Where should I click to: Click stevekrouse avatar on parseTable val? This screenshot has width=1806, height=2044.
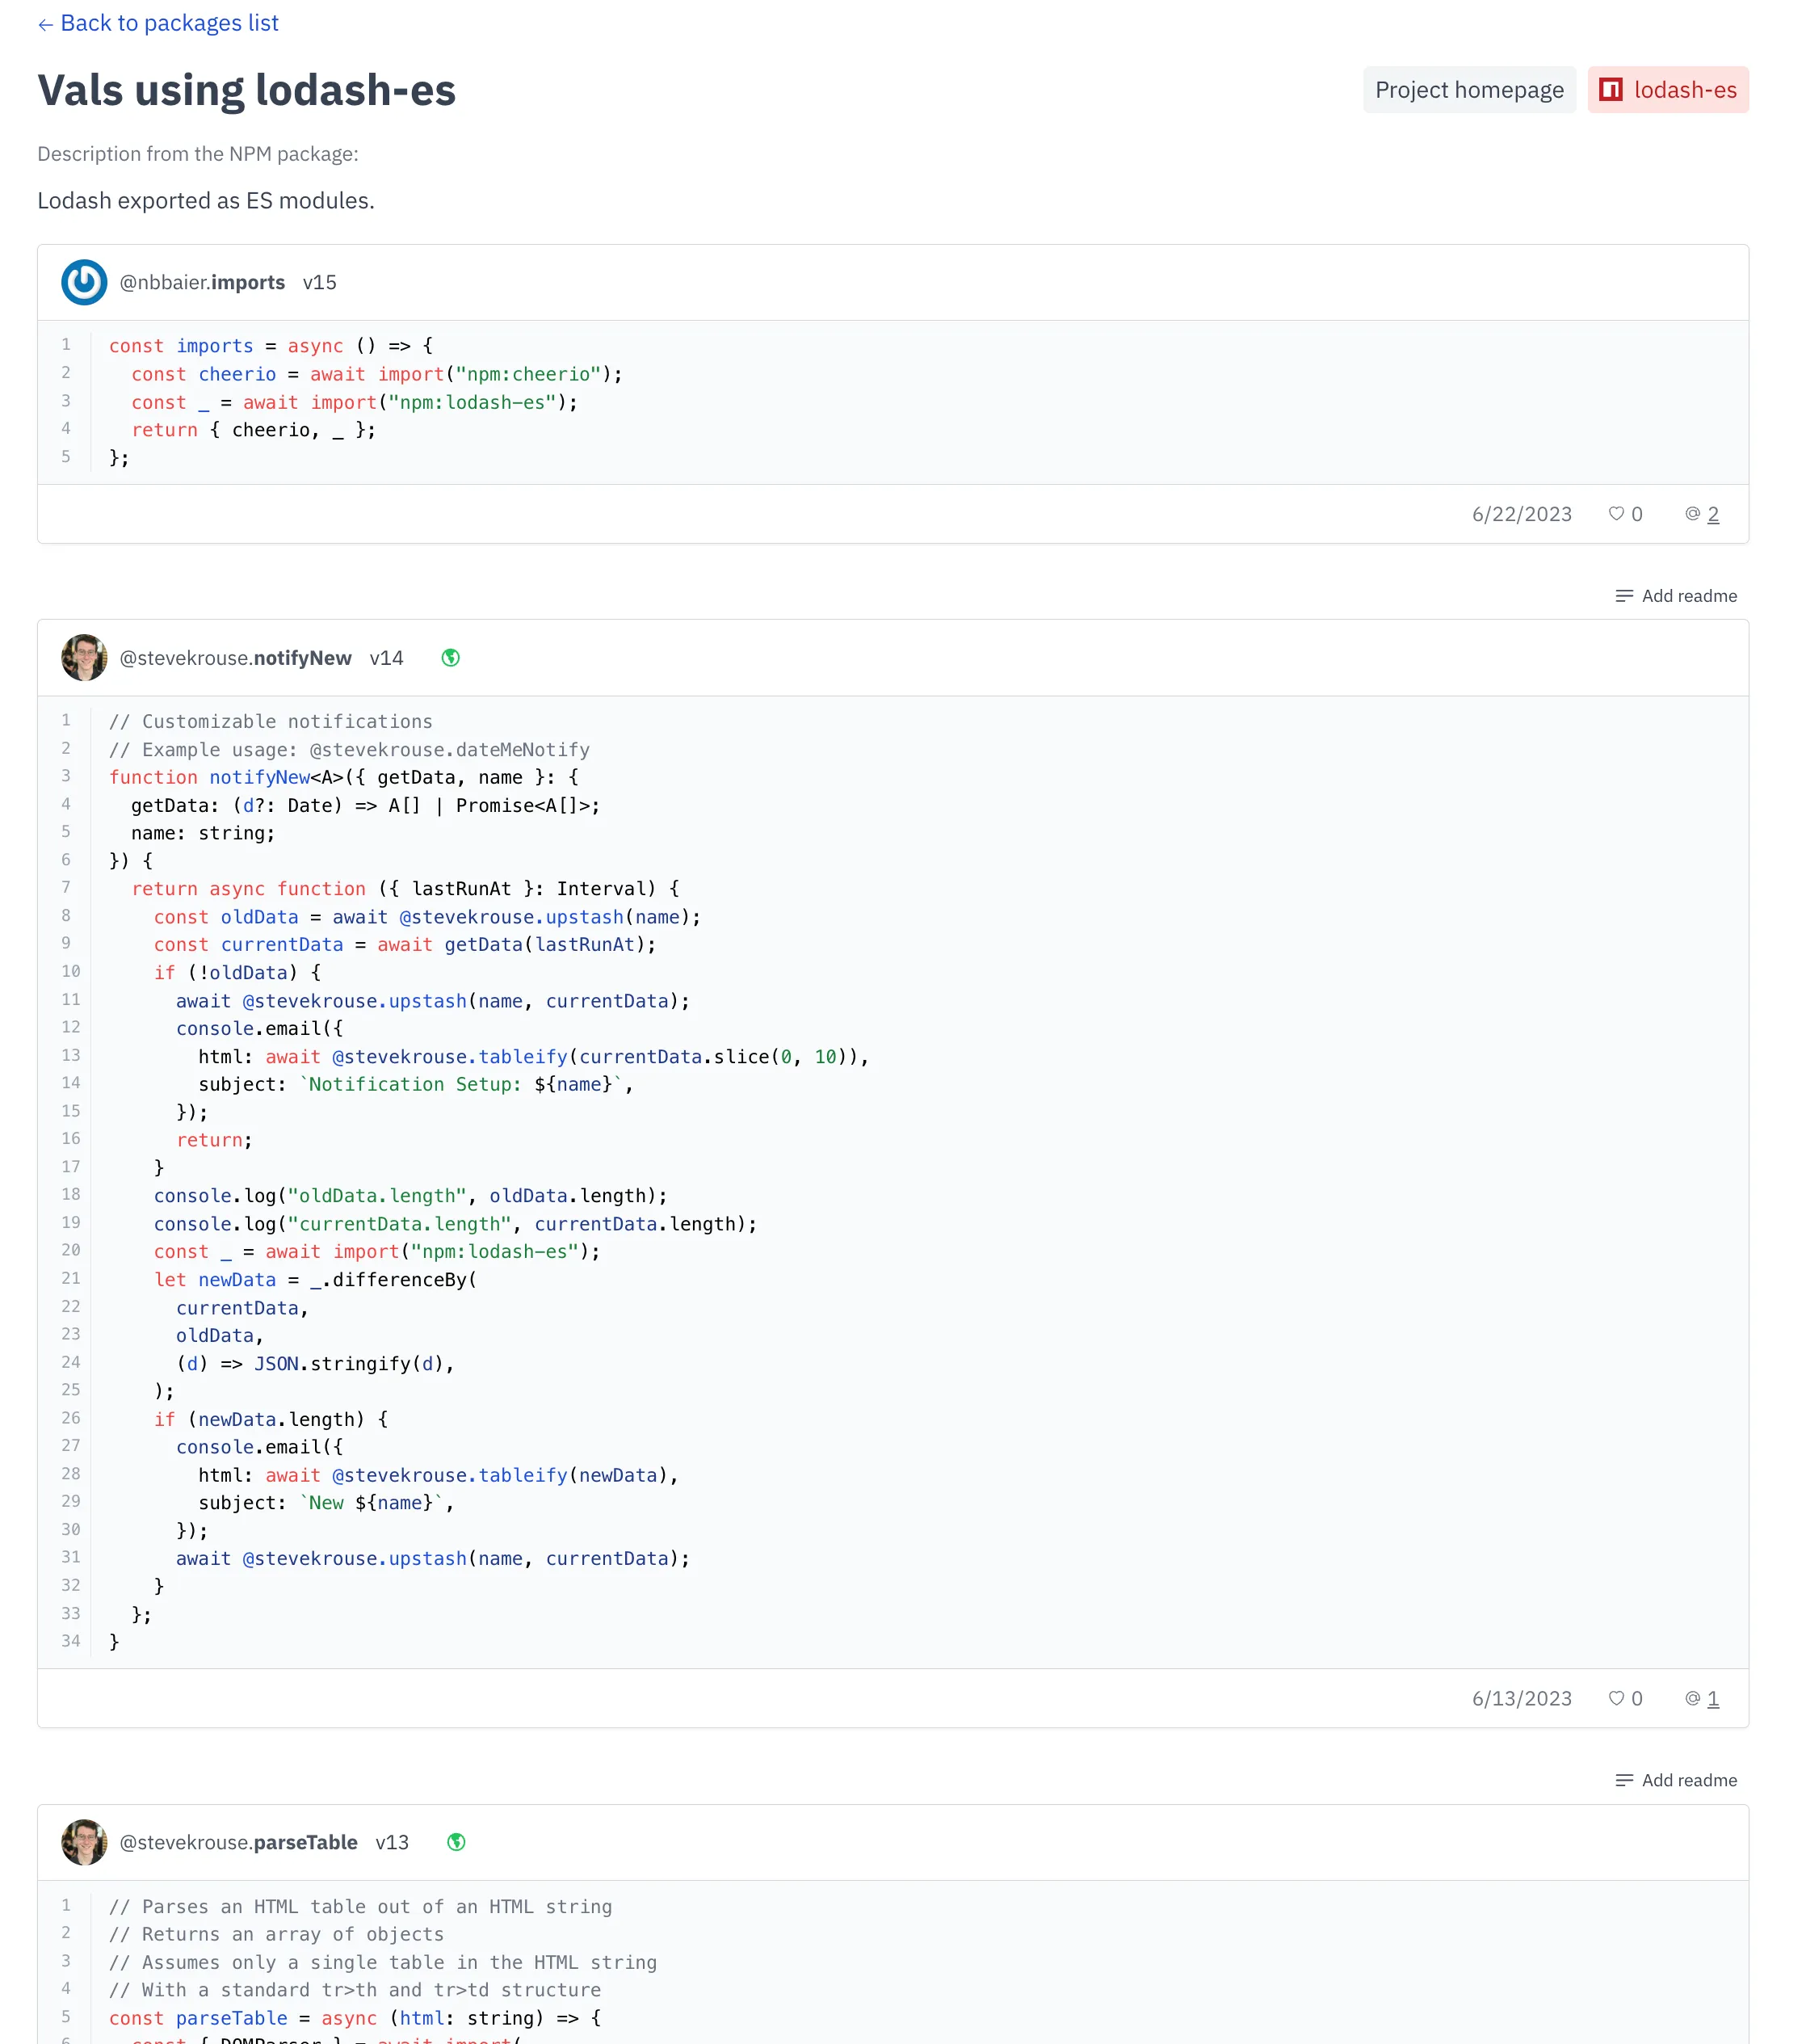tap(84, 1842)
